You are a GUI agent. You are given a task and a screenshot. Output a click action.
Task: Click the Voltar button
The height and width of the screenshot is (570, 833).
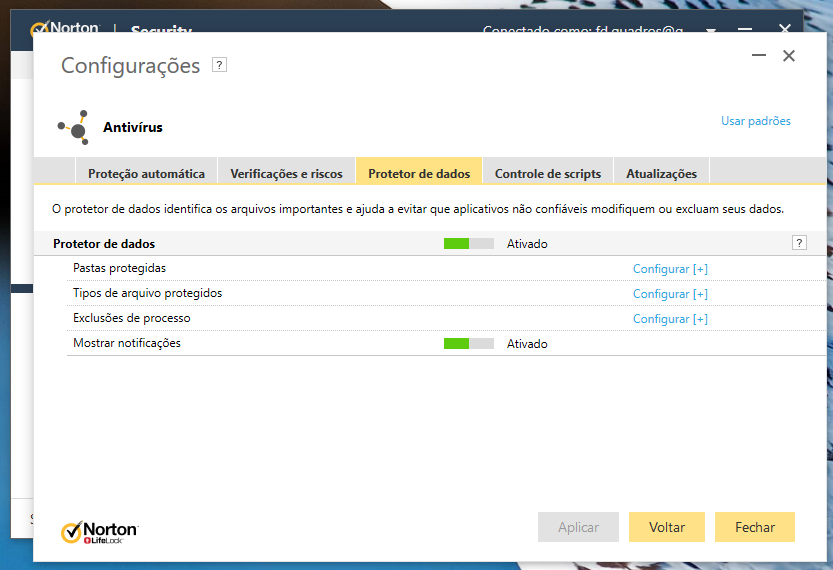667,527
